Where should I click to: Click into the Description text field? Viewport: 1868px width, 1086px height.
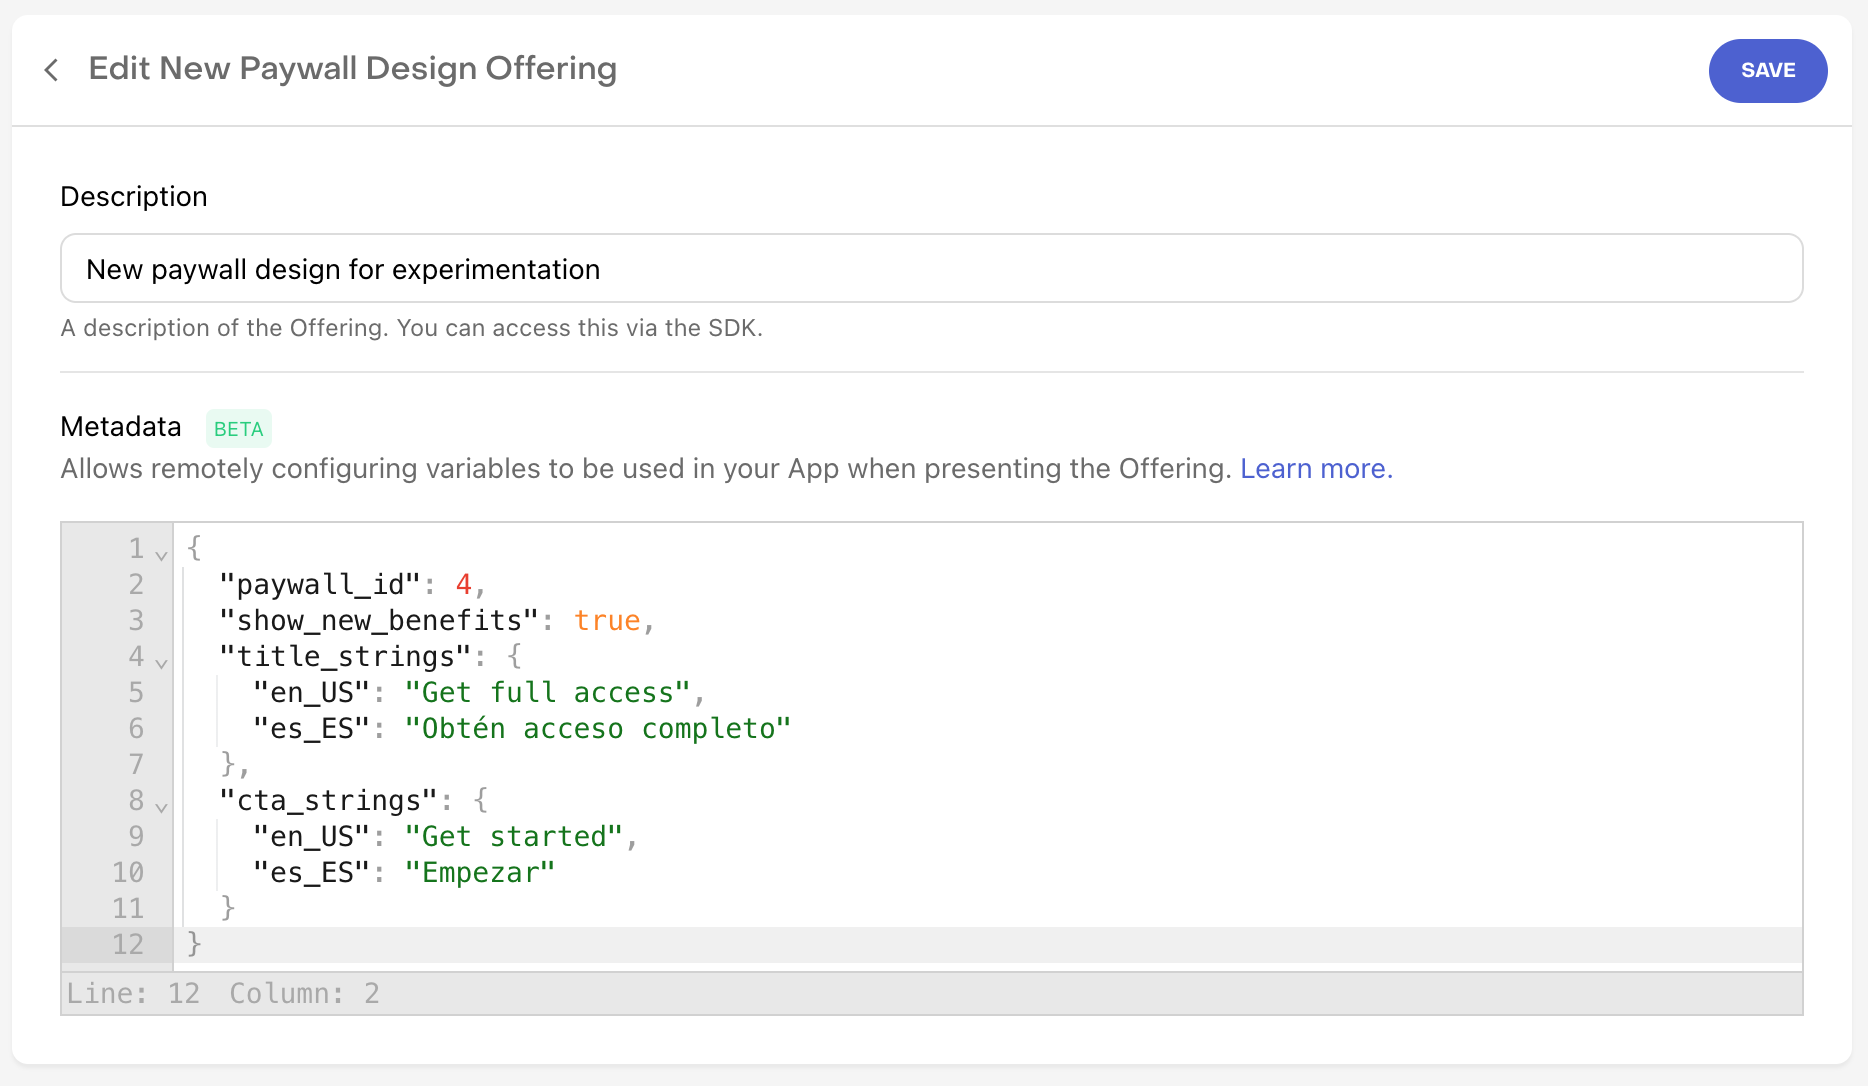[x=930, y=269]
